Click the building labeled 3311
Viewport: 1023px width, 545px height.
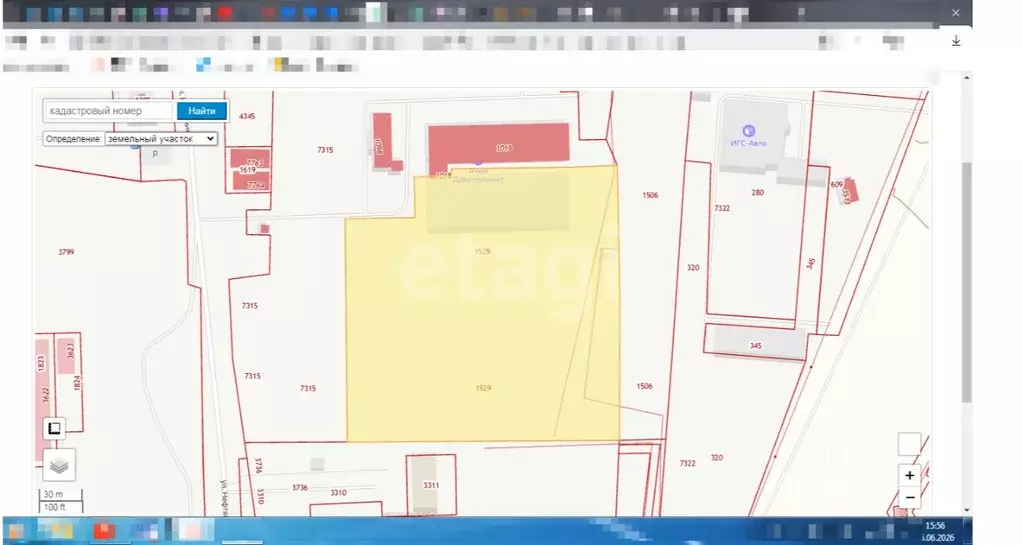[431, 485]
